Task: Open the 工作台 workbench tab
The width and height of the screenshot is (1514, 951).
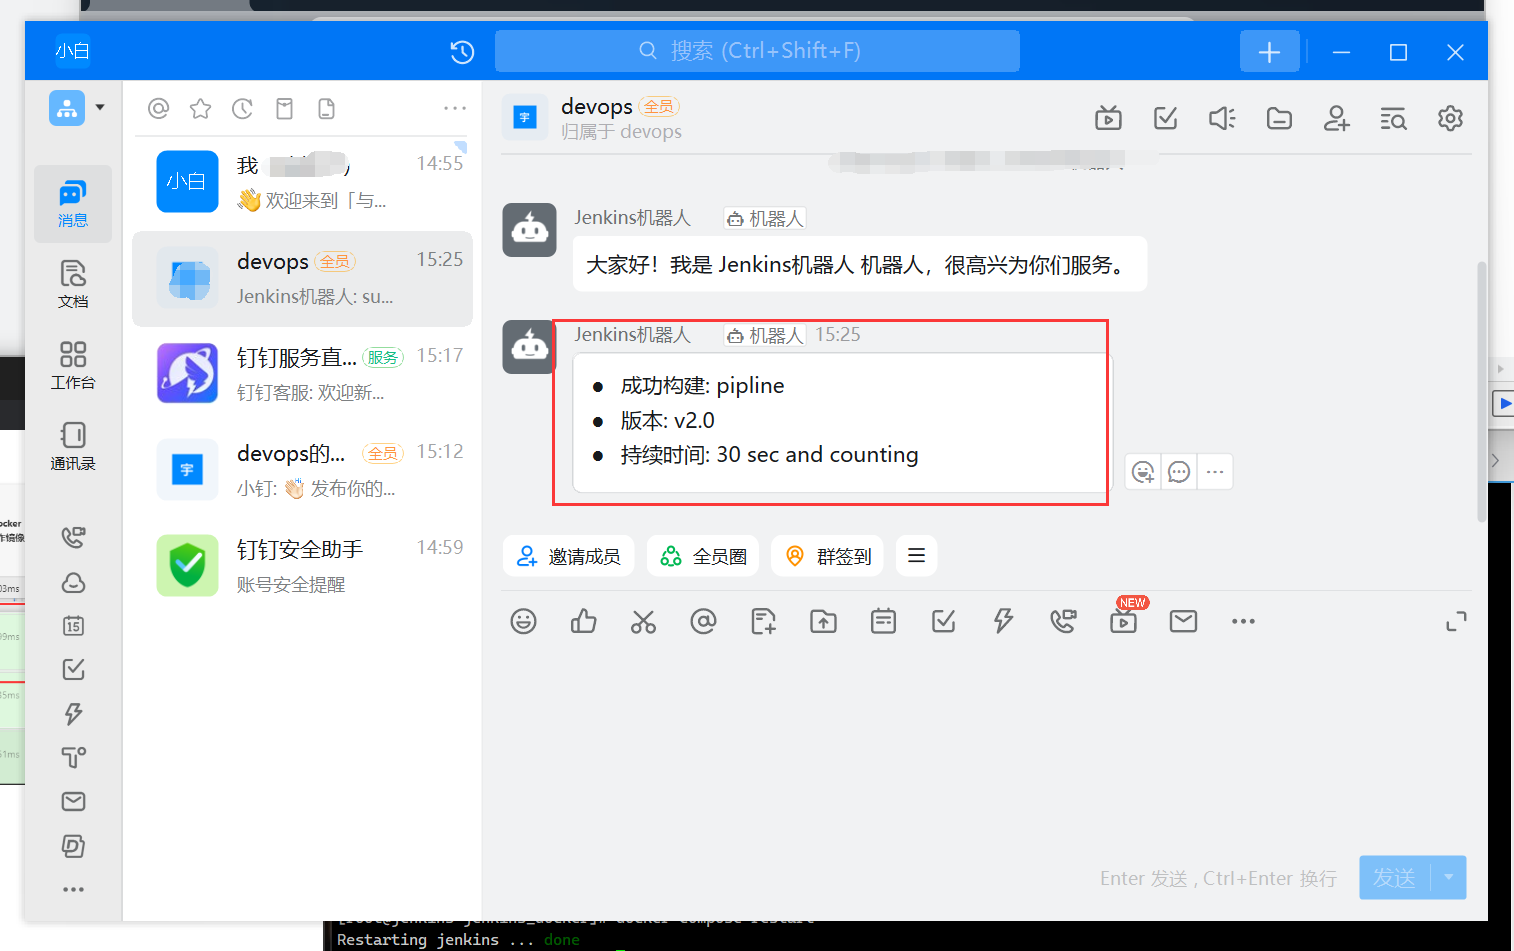Action: pos(73,365)
